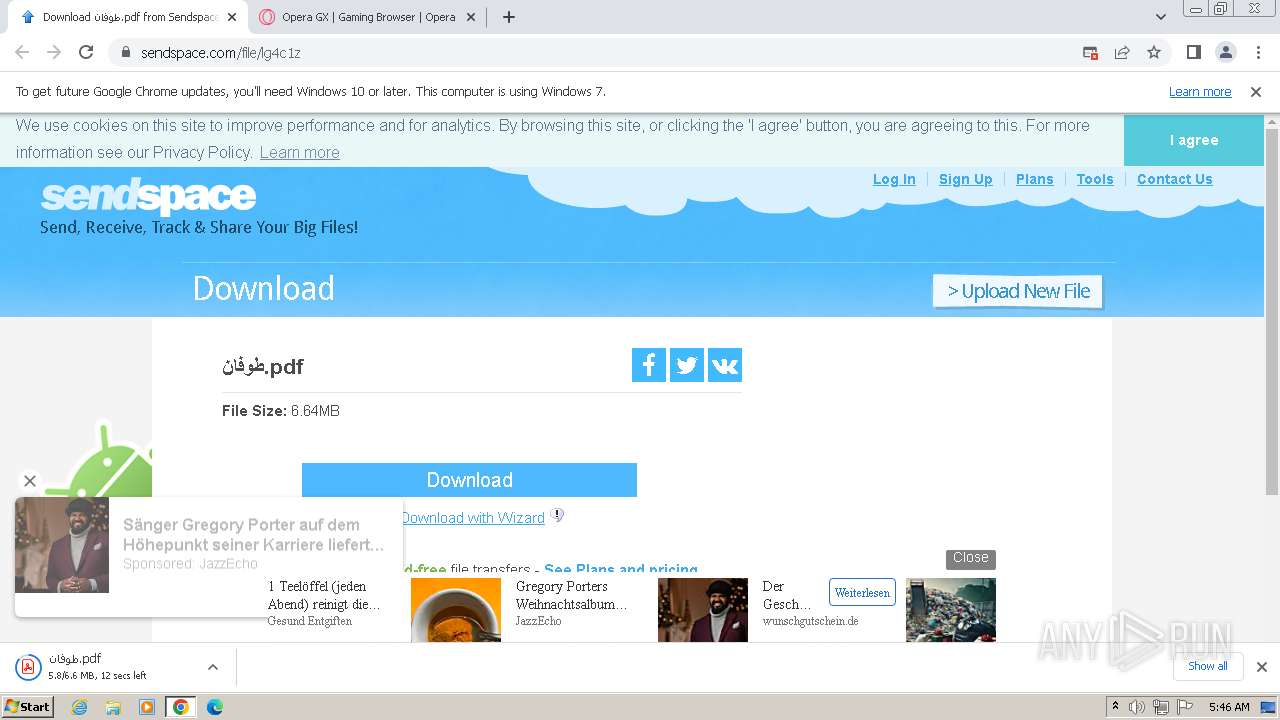Dismiss the Gregory Porter sponsored popup
The width and height of the screenshot is (1280, 720).
pyautogui.click(x=30, y=481)
